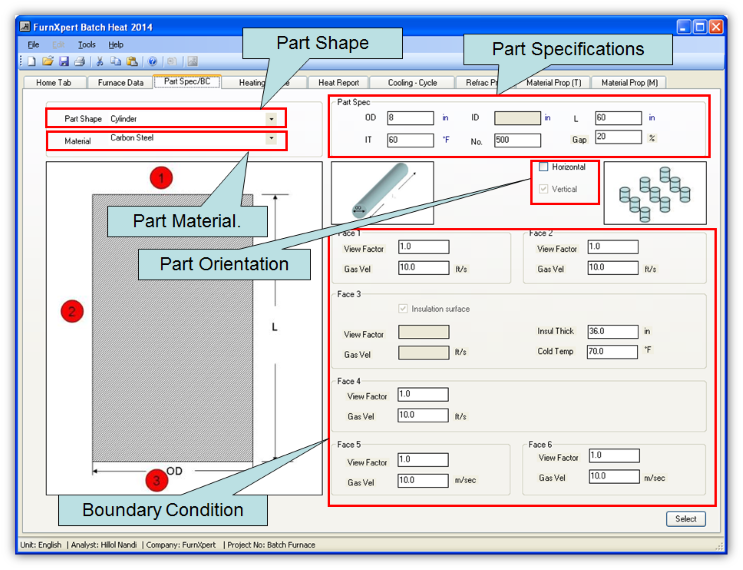The height and width of the screenshot is (570, 743).
Task: Switch to the Material Prop (T) tab
Action: click(553, 82)
